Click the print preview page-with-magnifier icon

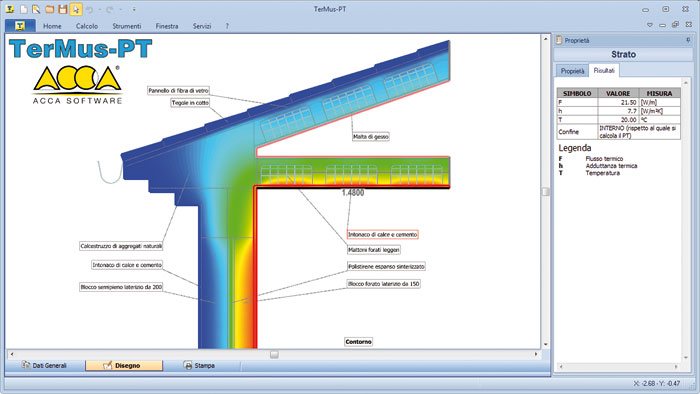click(36, 9)
